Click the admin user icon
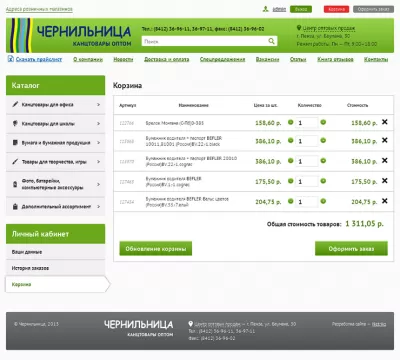Screen dimensions: 400x360 (x=265, y=9)
